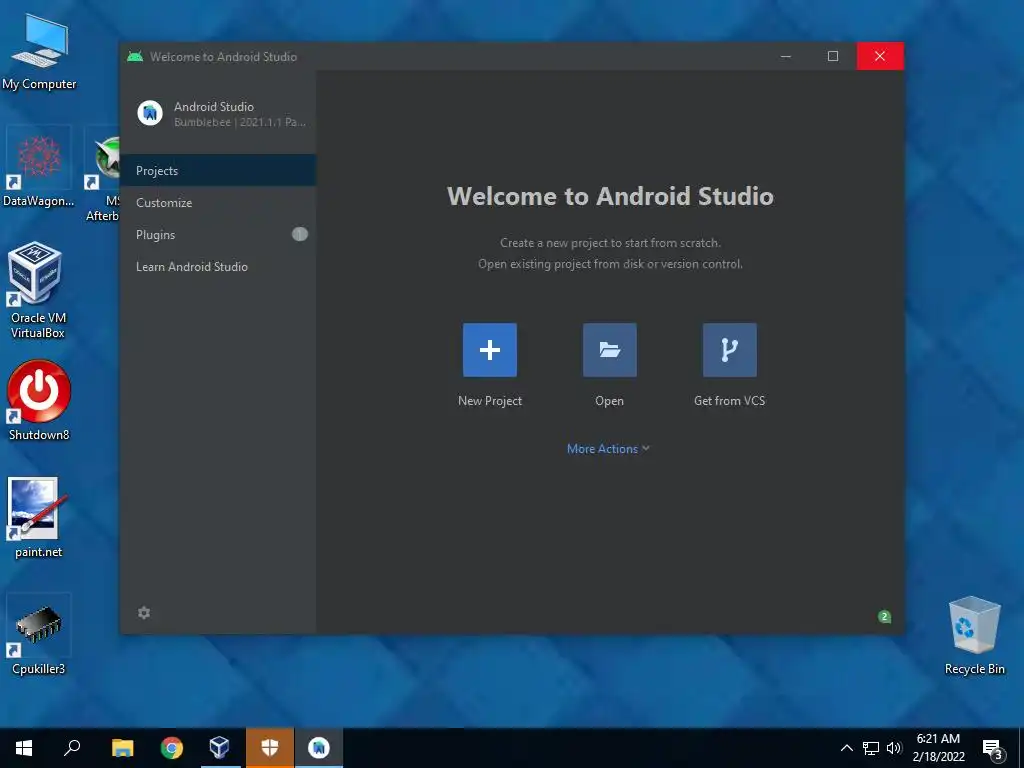The image size is (1024, 768).
Task: Click the Get from VCS label
Action: 729,401
